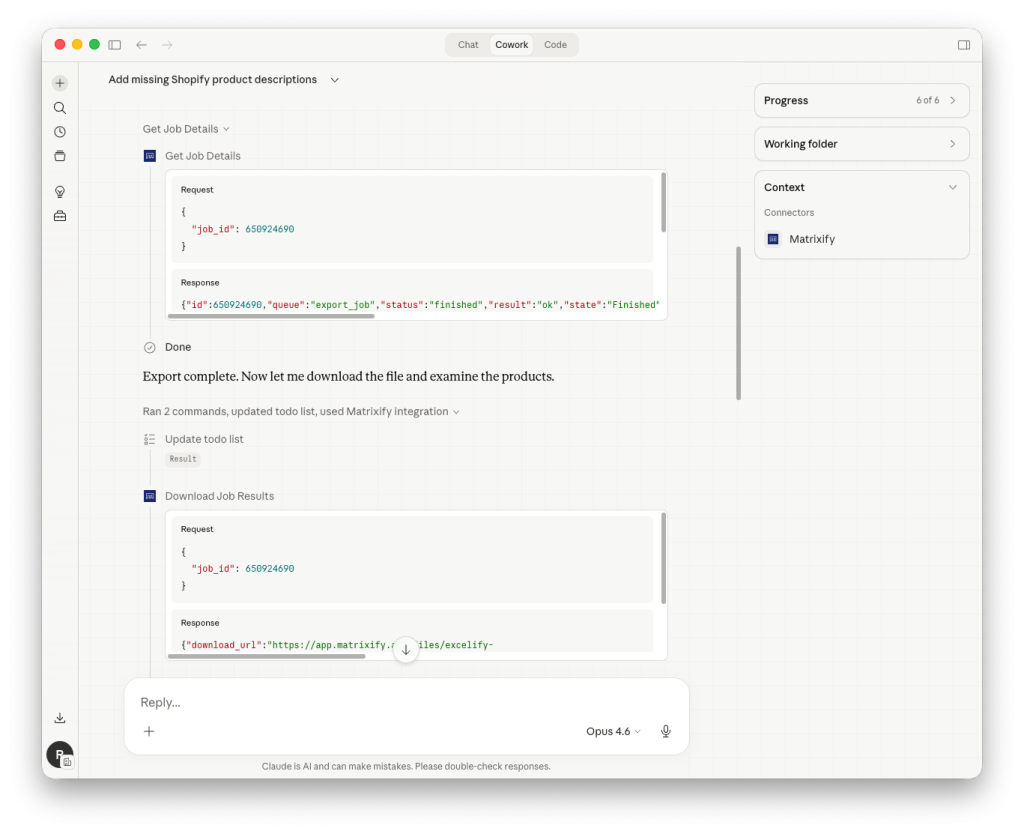
Task: Start a new chat with the plus icon
Action: (60, 83)
